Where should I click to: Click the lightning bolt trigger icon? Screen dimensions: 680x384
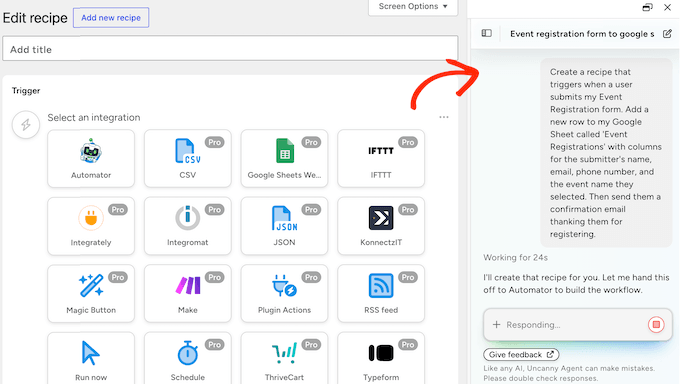[26, 125]
